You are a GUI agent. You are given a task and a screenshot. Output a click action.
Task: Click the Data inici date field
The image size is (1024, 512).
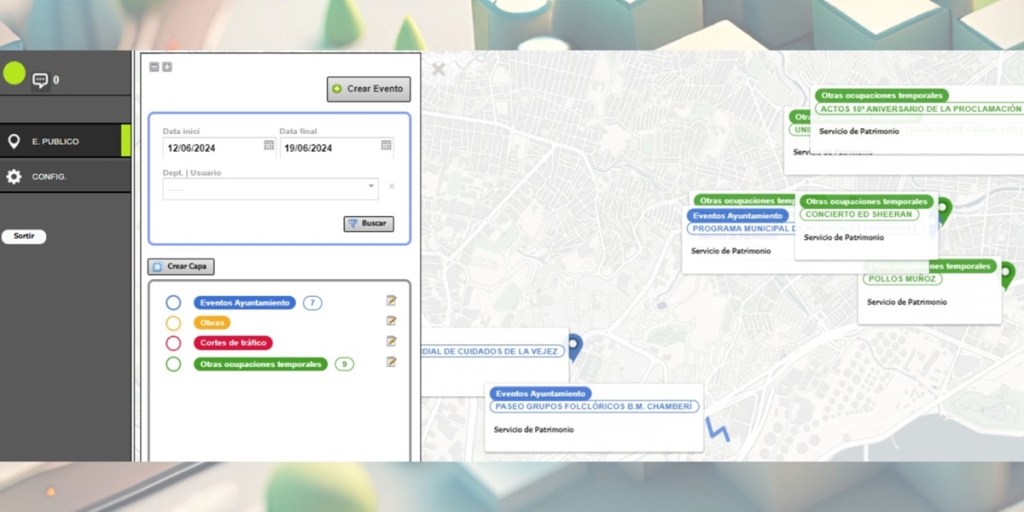pos(208,148)
